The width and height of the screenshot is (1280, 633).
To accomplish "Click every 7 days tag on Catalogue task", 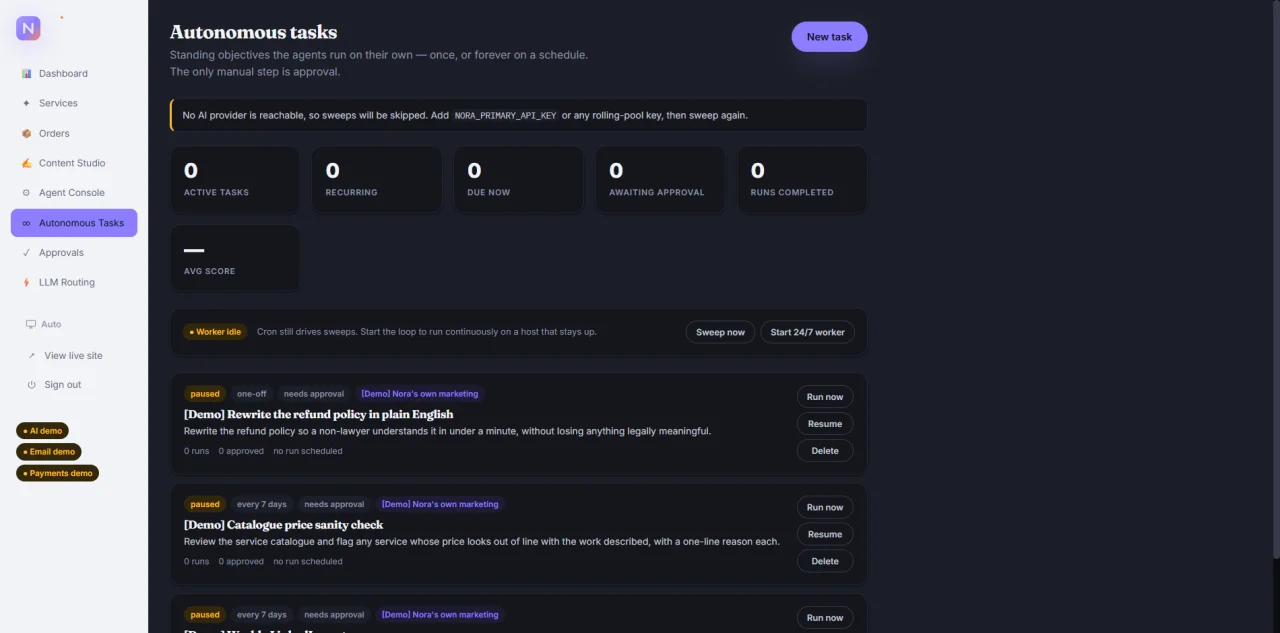I will point(262,504).
